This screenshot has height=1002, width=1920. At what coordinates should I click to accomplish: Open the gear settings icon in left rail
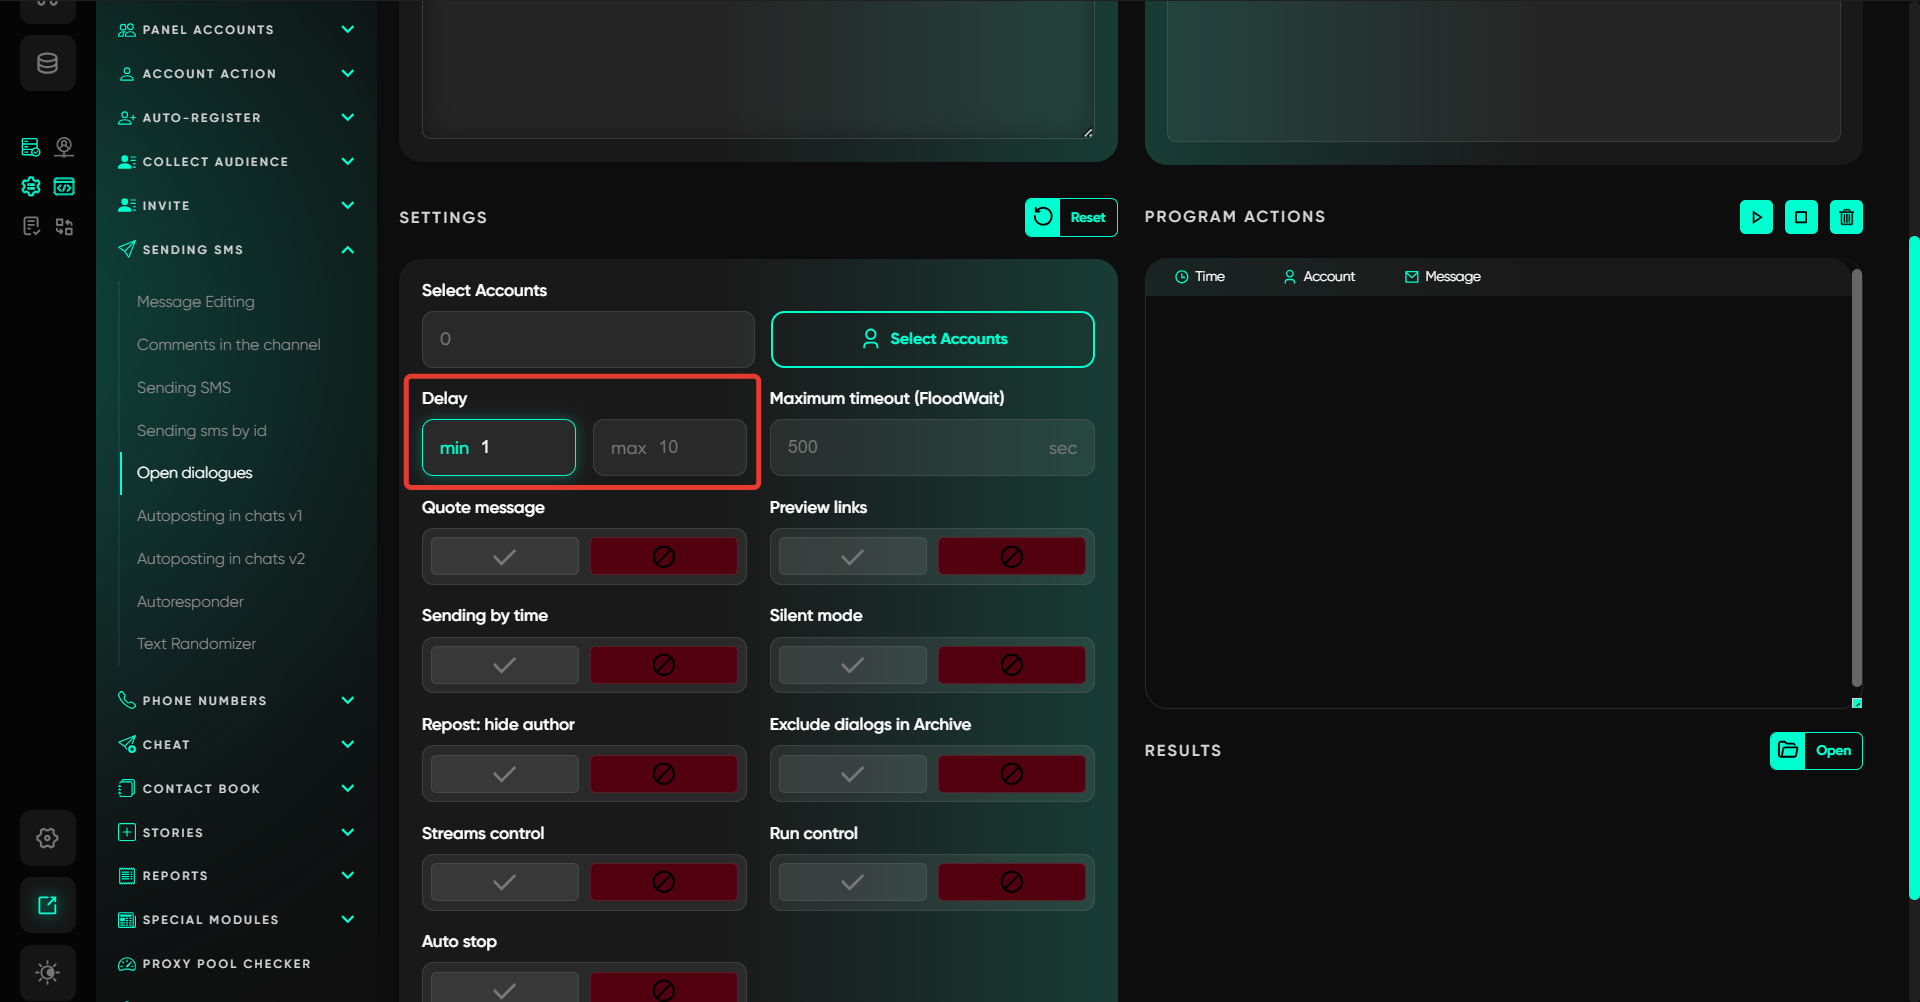point(47,838)
